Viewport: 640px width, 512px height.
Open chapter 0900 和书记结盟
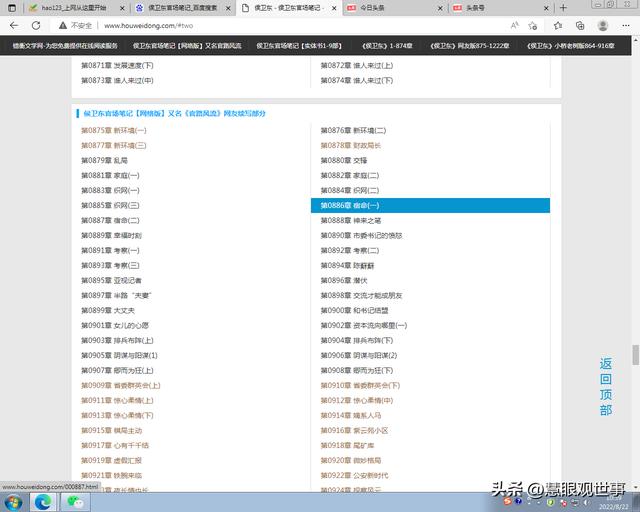pos(354,311)
